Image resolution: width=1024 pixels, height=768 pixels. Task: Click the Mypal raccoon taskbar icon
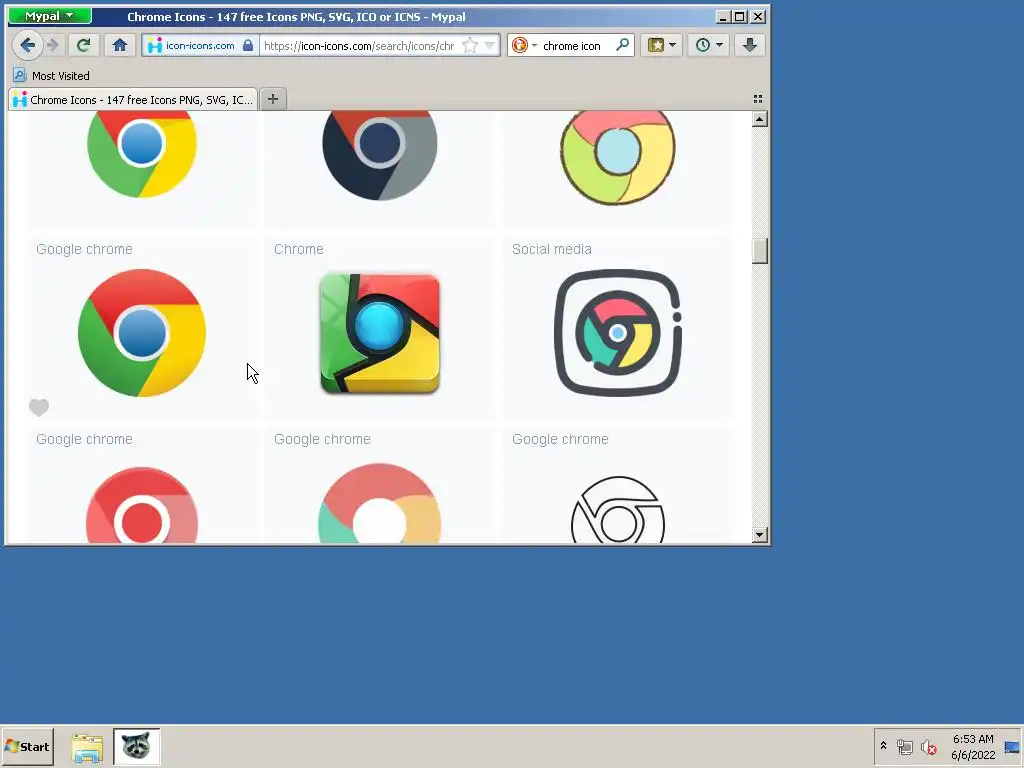tap(136, 746)
